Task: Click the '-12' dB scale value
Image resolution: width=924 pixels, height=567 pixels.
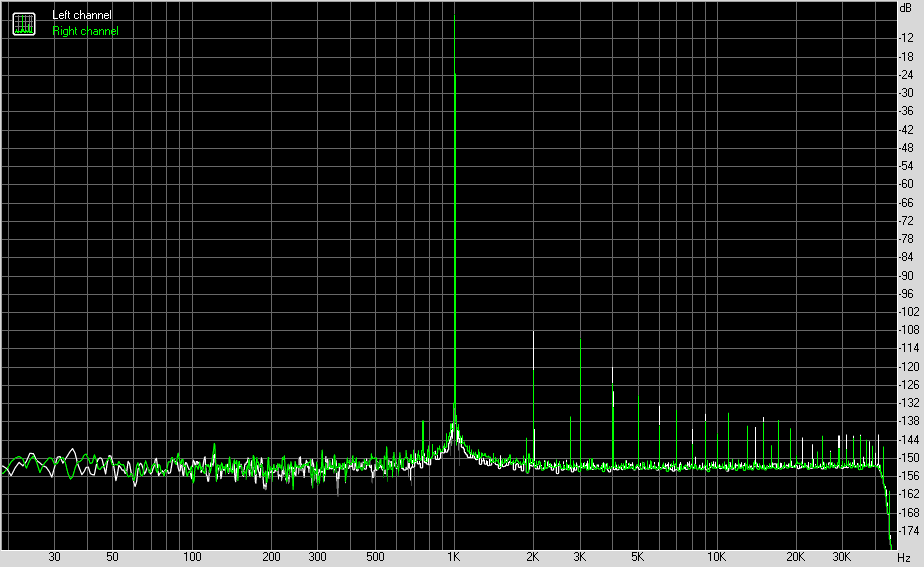Action: pyautogui.click(x=906, y=38)
